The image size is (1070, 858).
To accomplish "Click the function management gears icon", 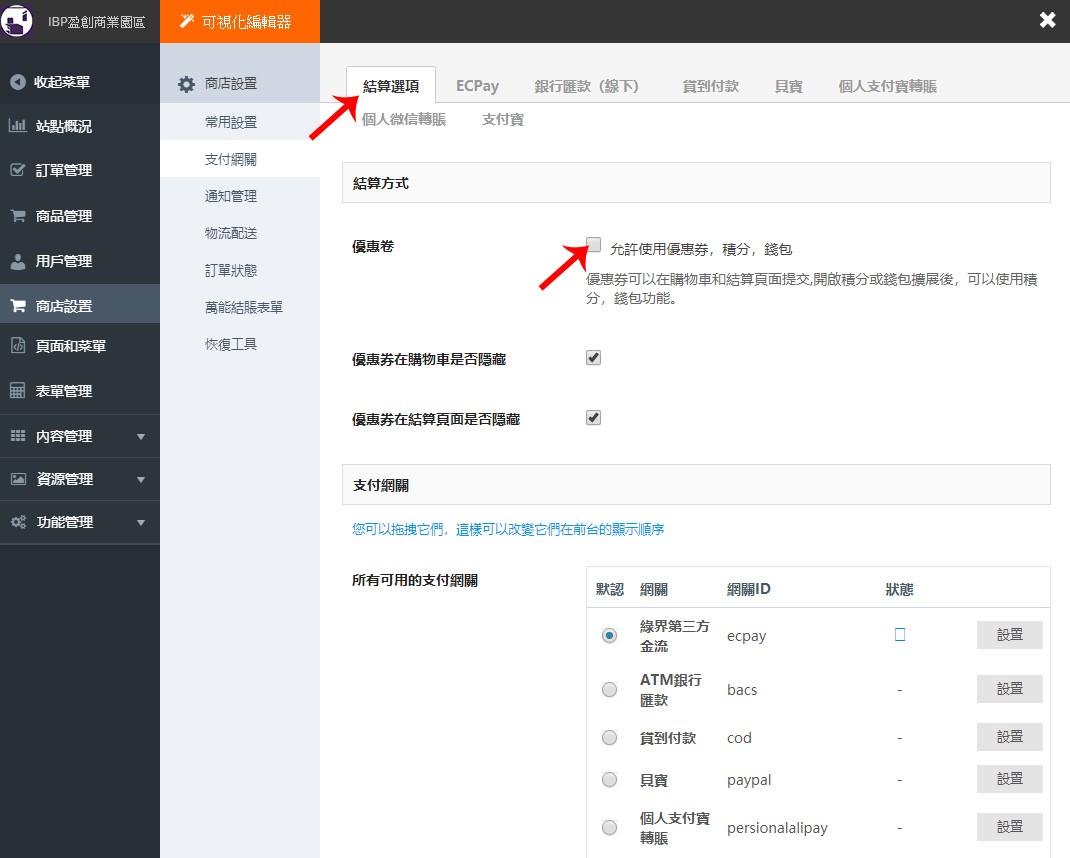I will [x=18, y=522].
